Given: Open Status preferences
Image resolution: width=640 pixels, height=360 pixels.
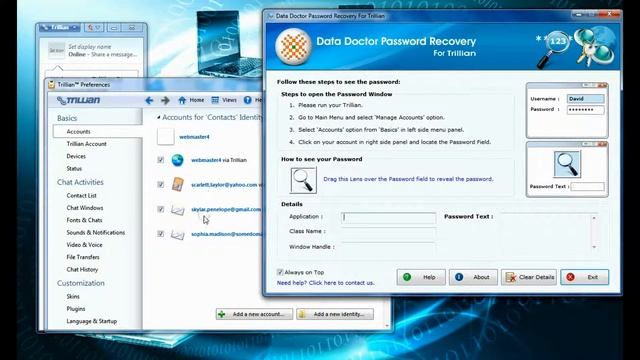Looking at the screenshot, I should click(74, 168).
